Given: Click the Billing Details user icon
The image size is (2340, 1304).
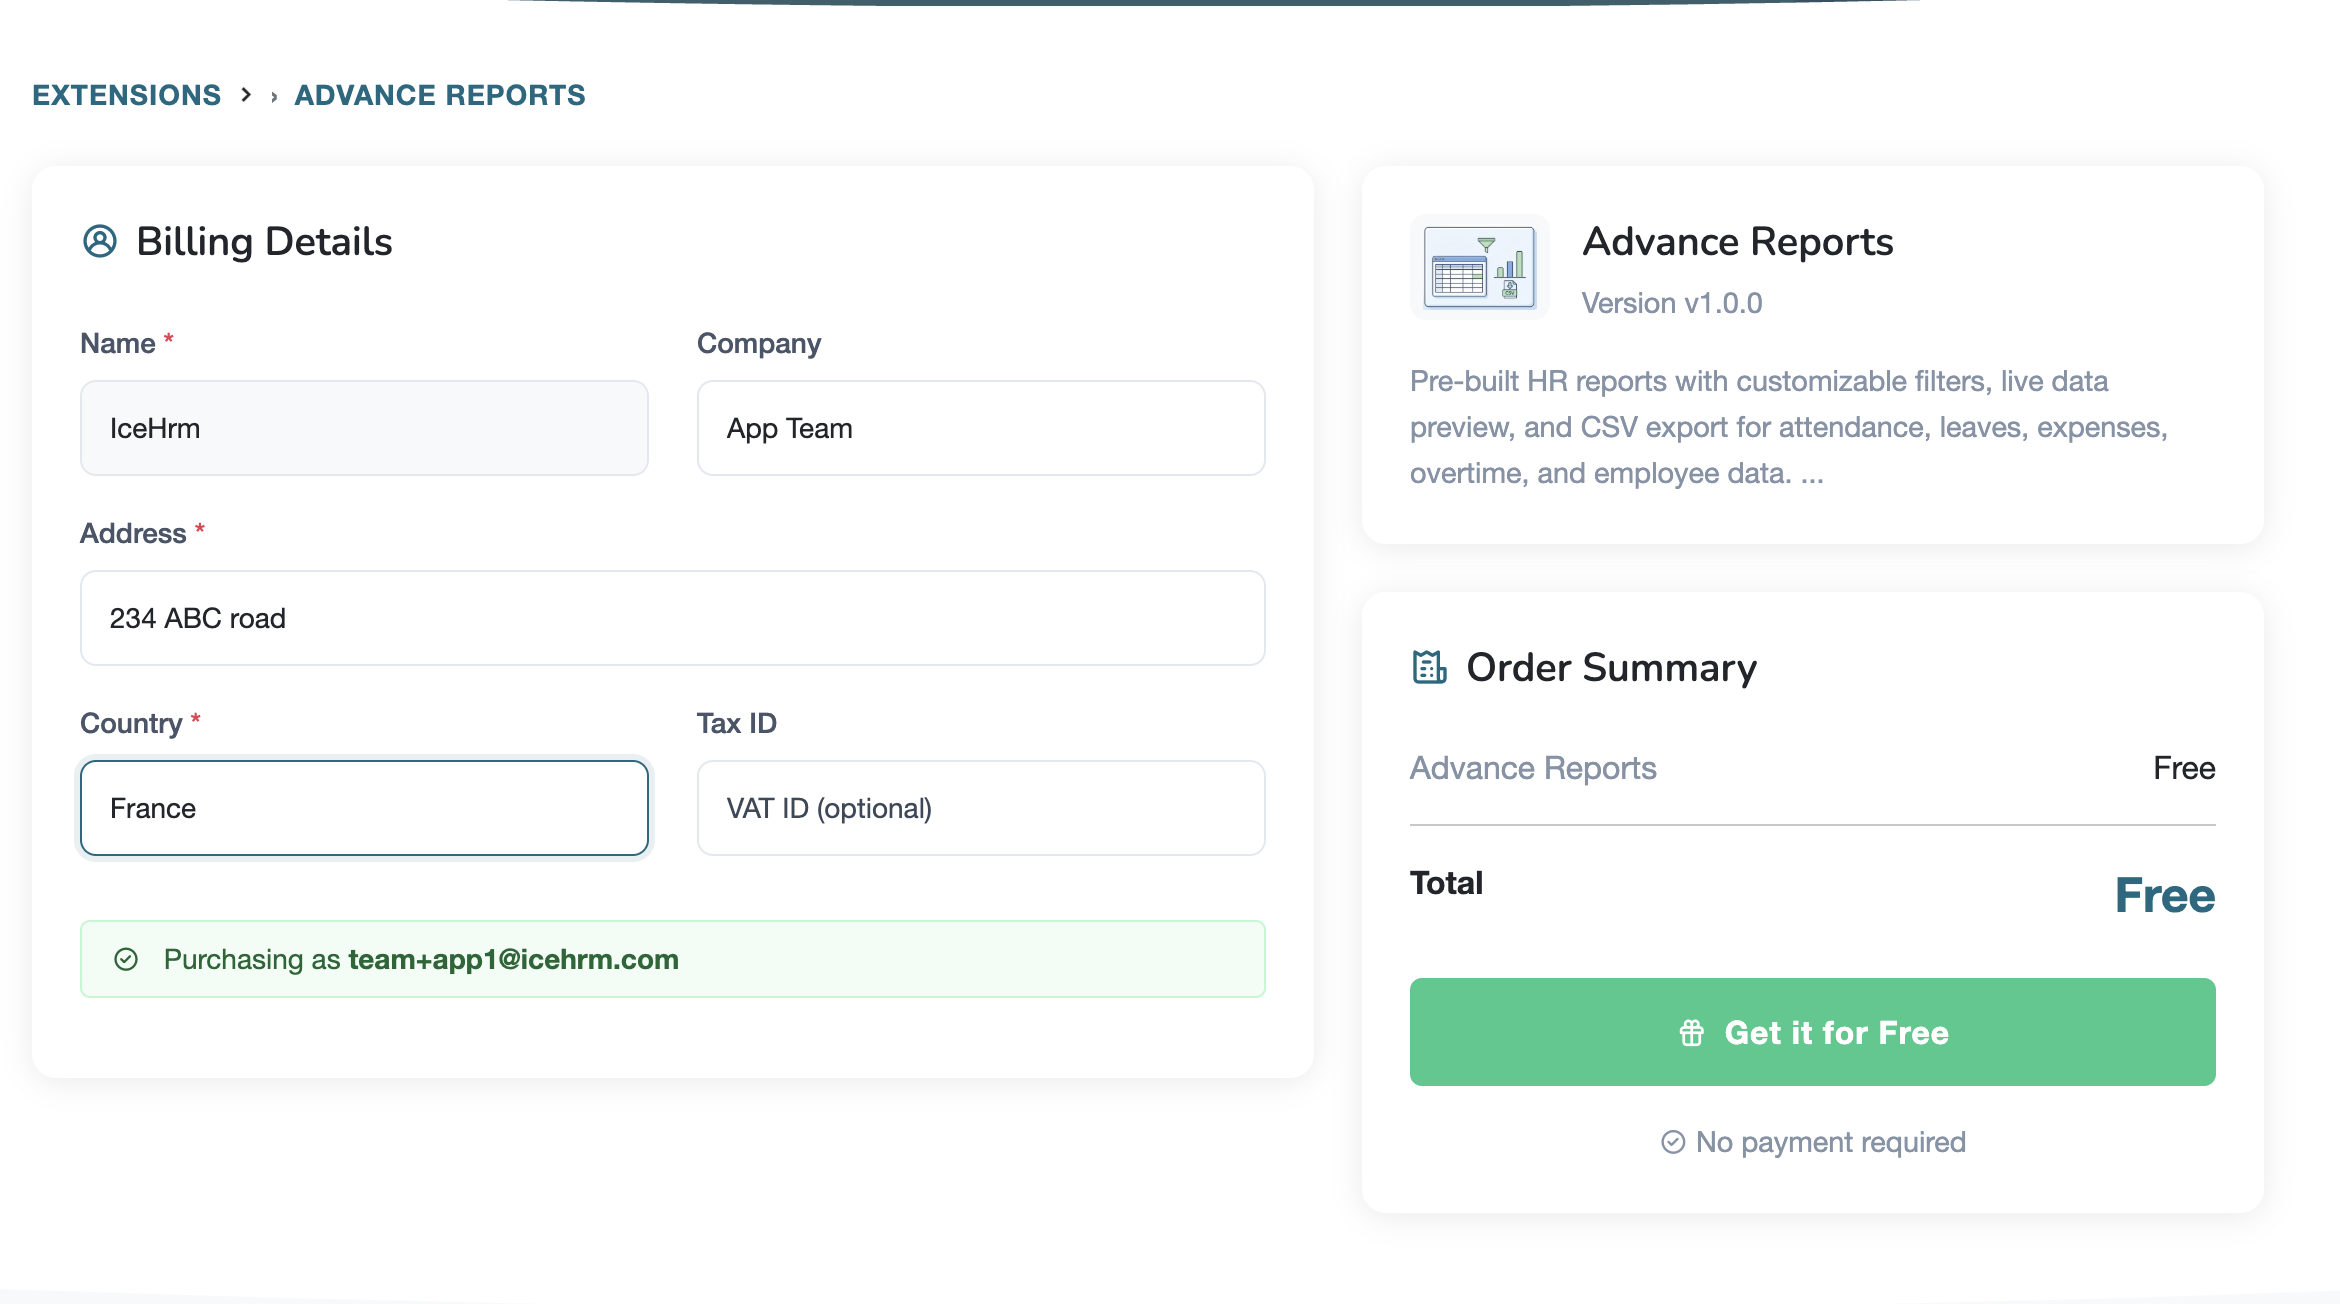Looking at the screenshot, I should click(100, 241).
